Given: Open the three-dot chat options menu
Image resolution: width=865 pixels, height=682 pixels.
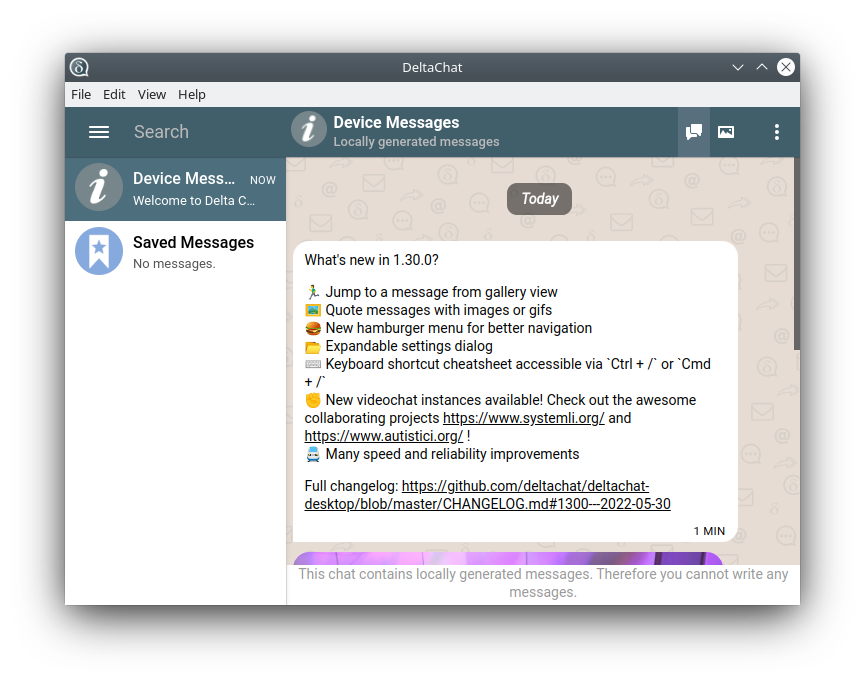Looking at the screenshot, I should (776, 132).
